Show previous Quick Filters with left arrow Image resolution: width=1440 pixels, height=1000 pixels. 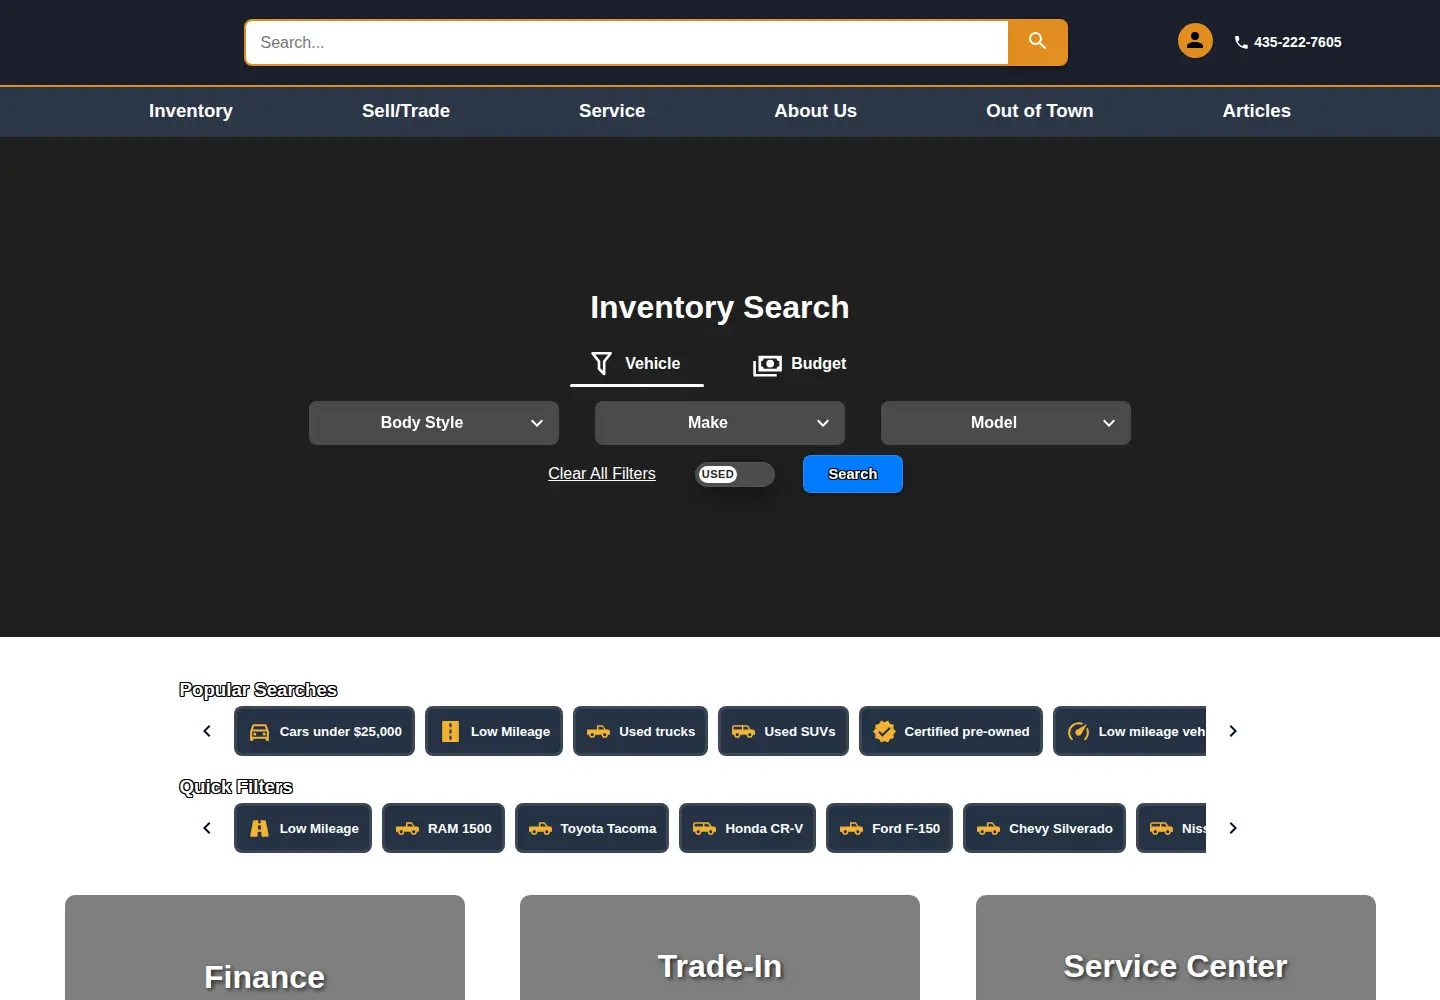point(207,828)
